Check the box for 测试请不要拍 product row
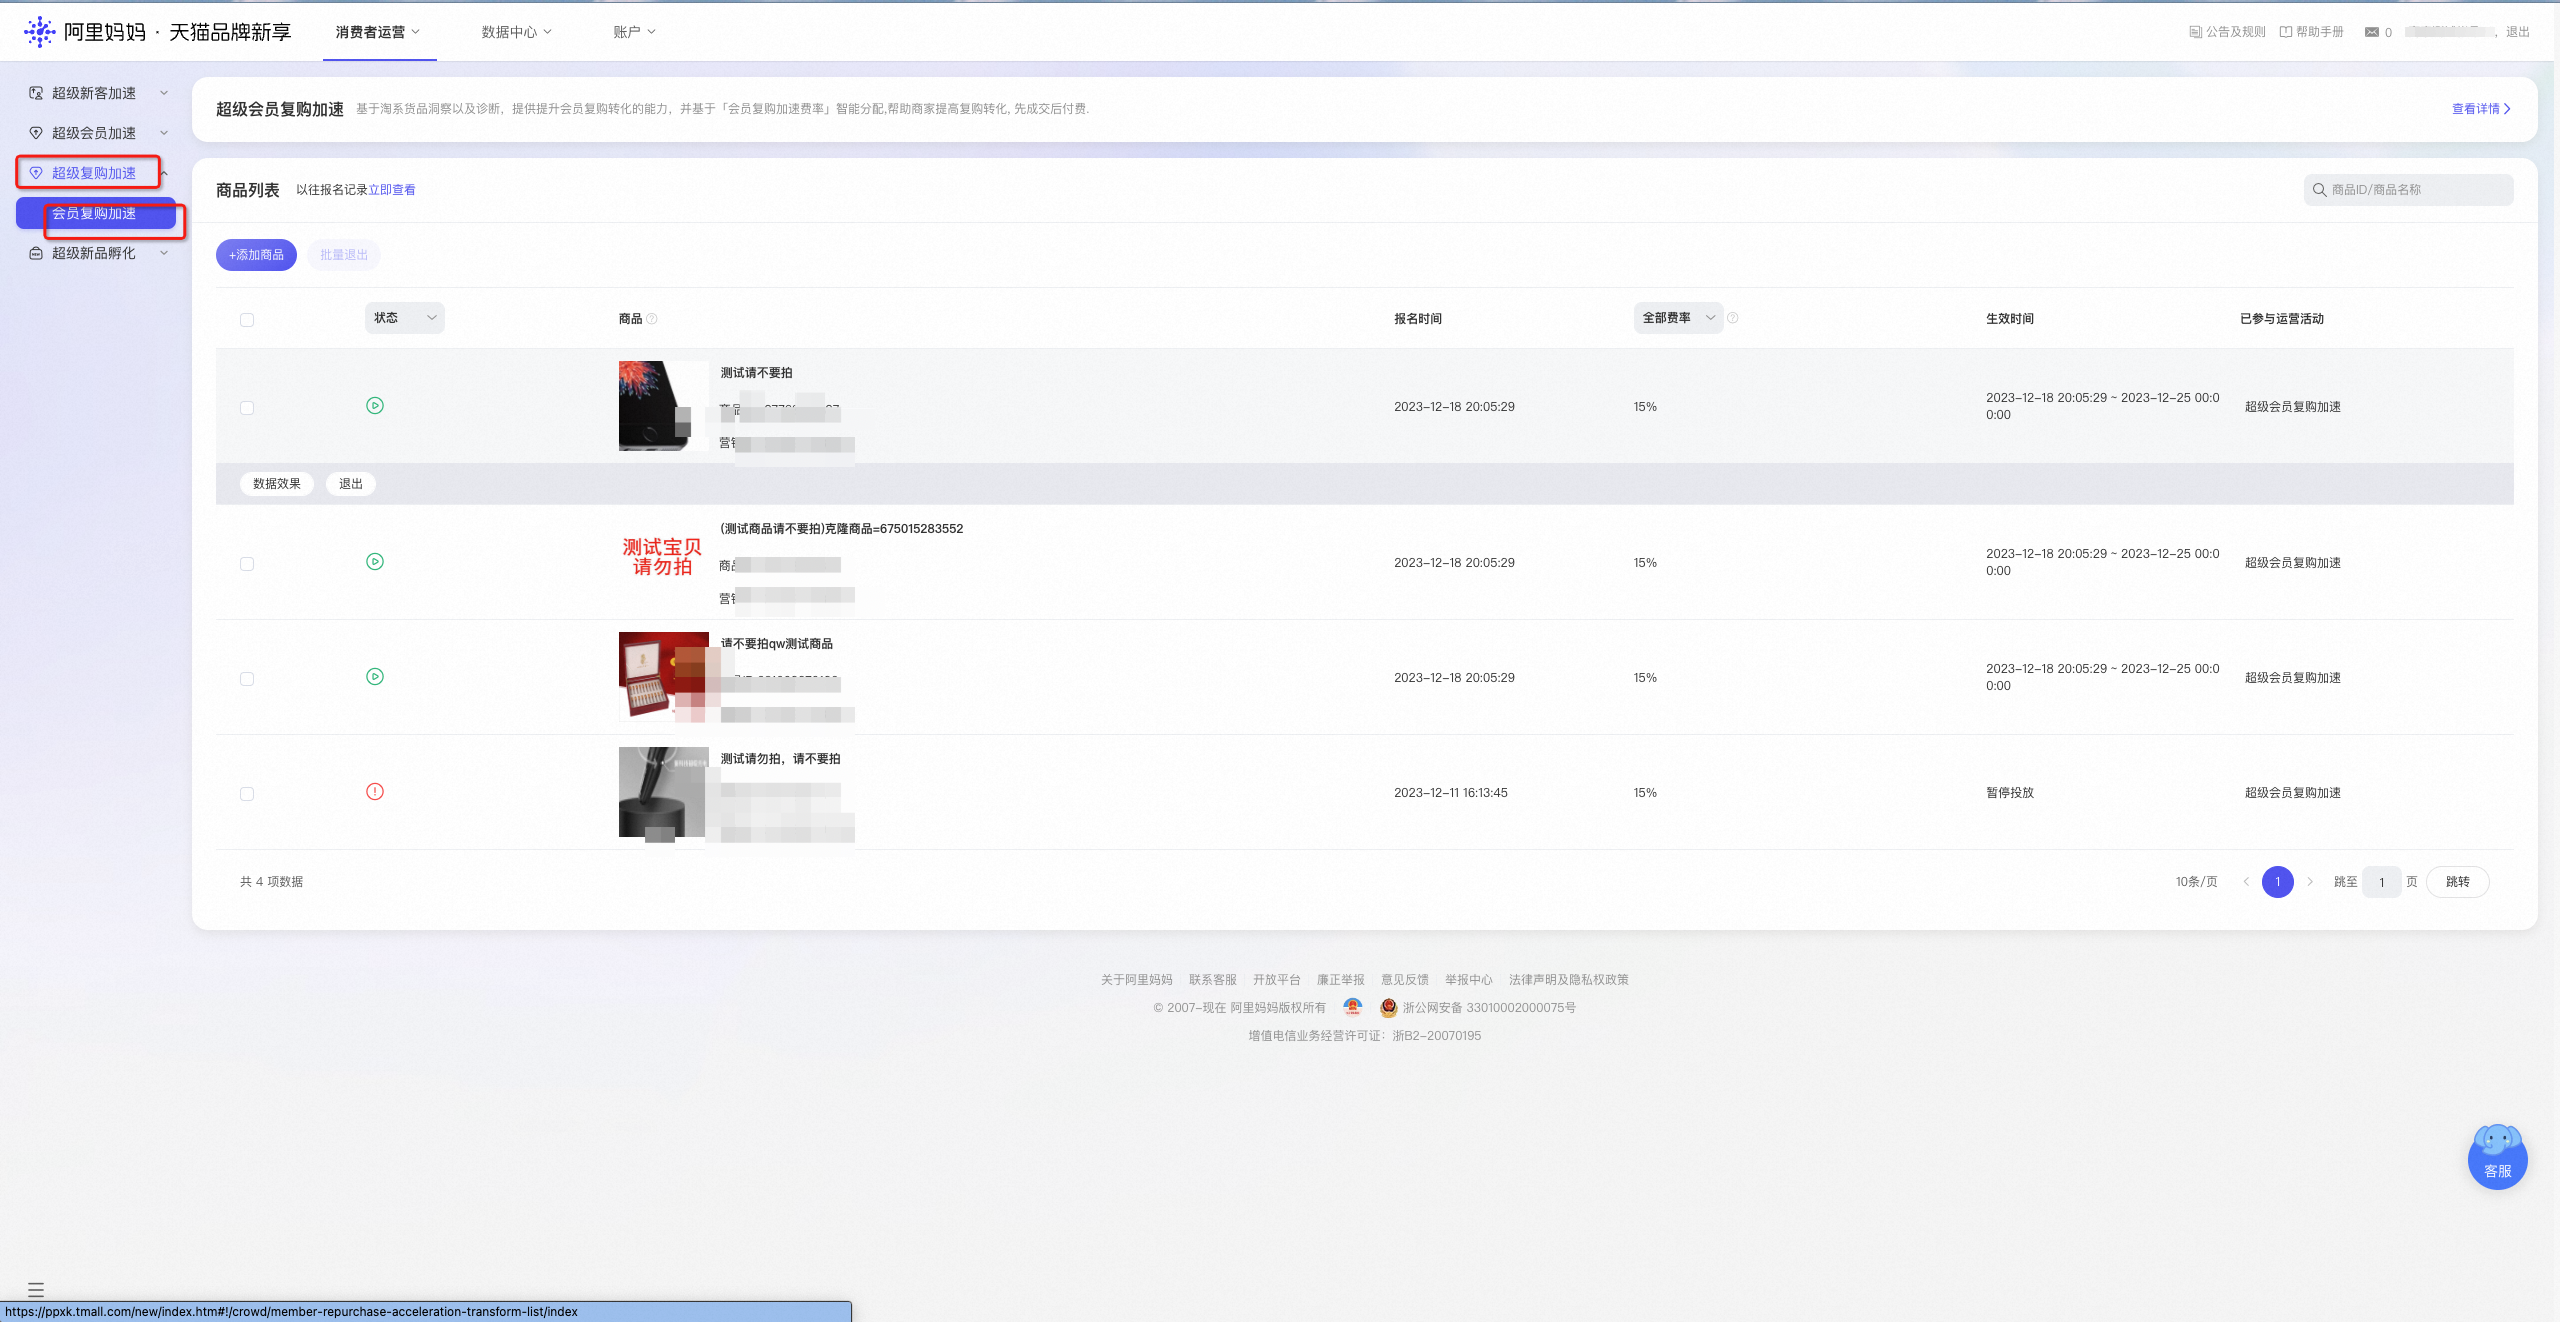This screenshot has width=2560, height=1322. tap(247, 408)
